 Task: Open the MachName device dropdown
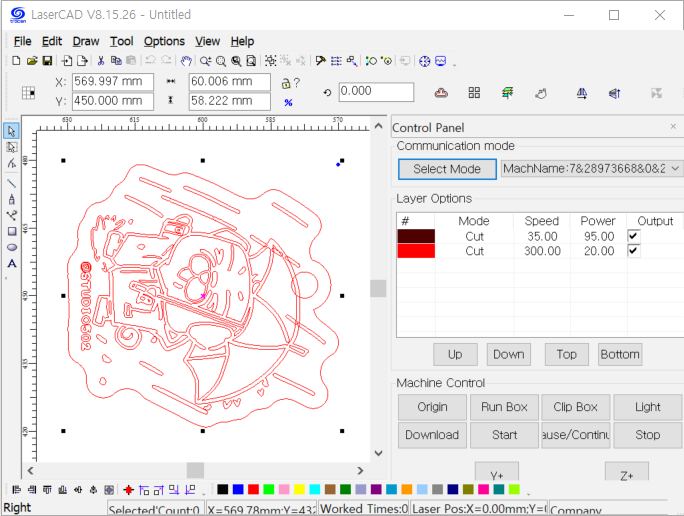click(675, 168)
